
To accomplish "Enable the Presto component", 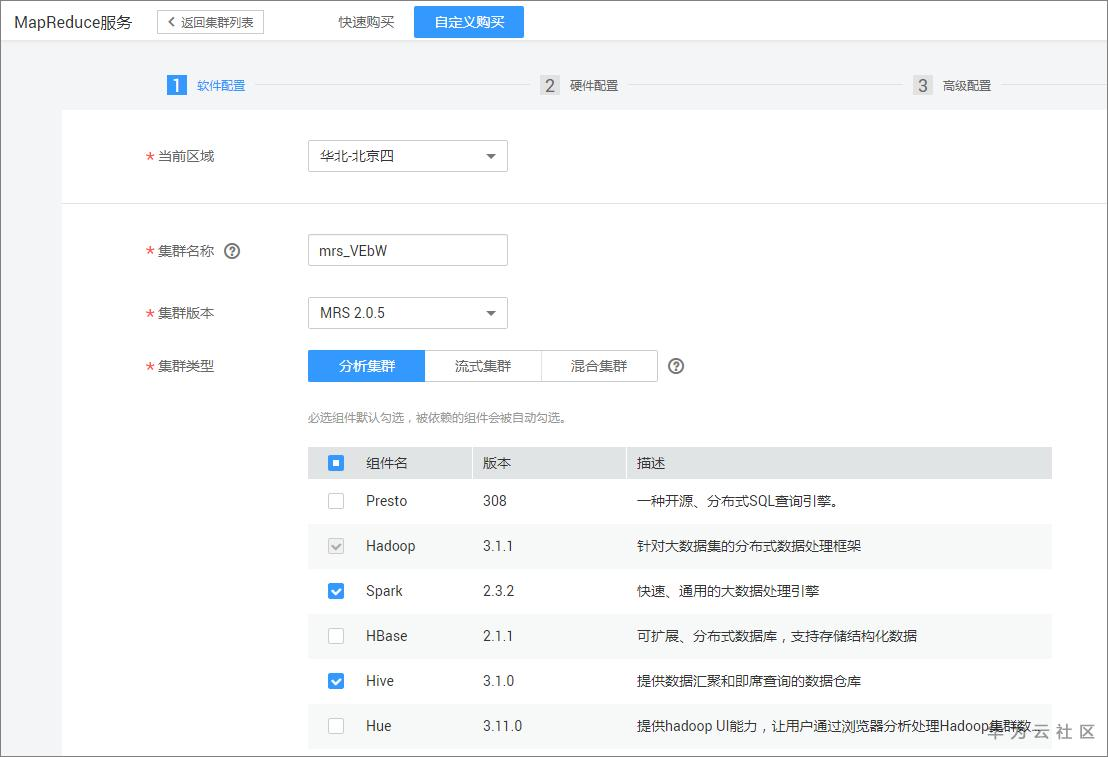I will [336, 501].
